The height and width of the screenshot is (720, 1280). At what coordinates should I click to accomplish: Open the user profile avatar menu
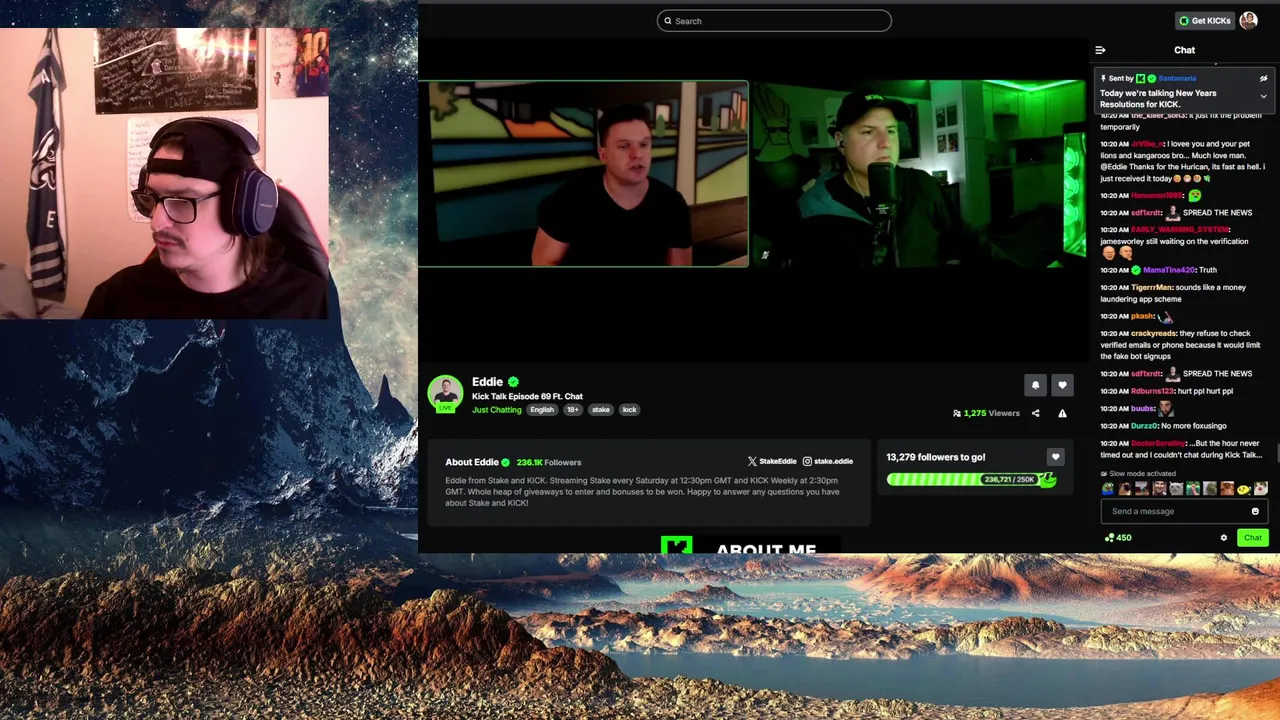pos(1248,21)
